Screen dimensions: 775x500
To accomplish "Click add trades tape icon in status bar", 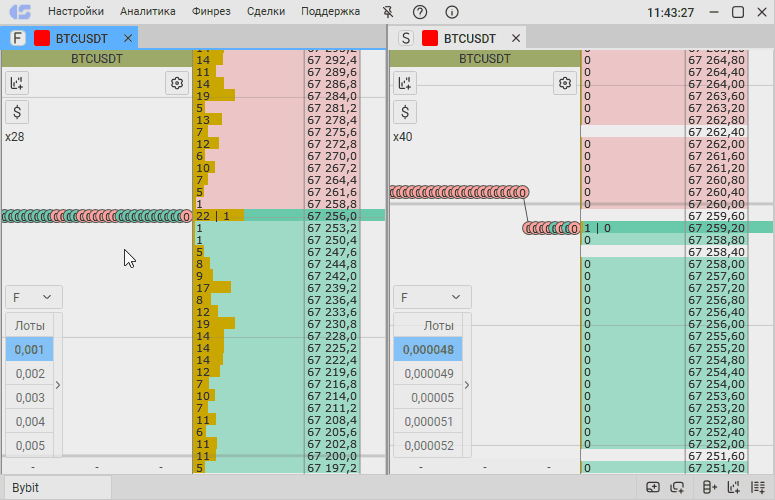I will [758, 488].
